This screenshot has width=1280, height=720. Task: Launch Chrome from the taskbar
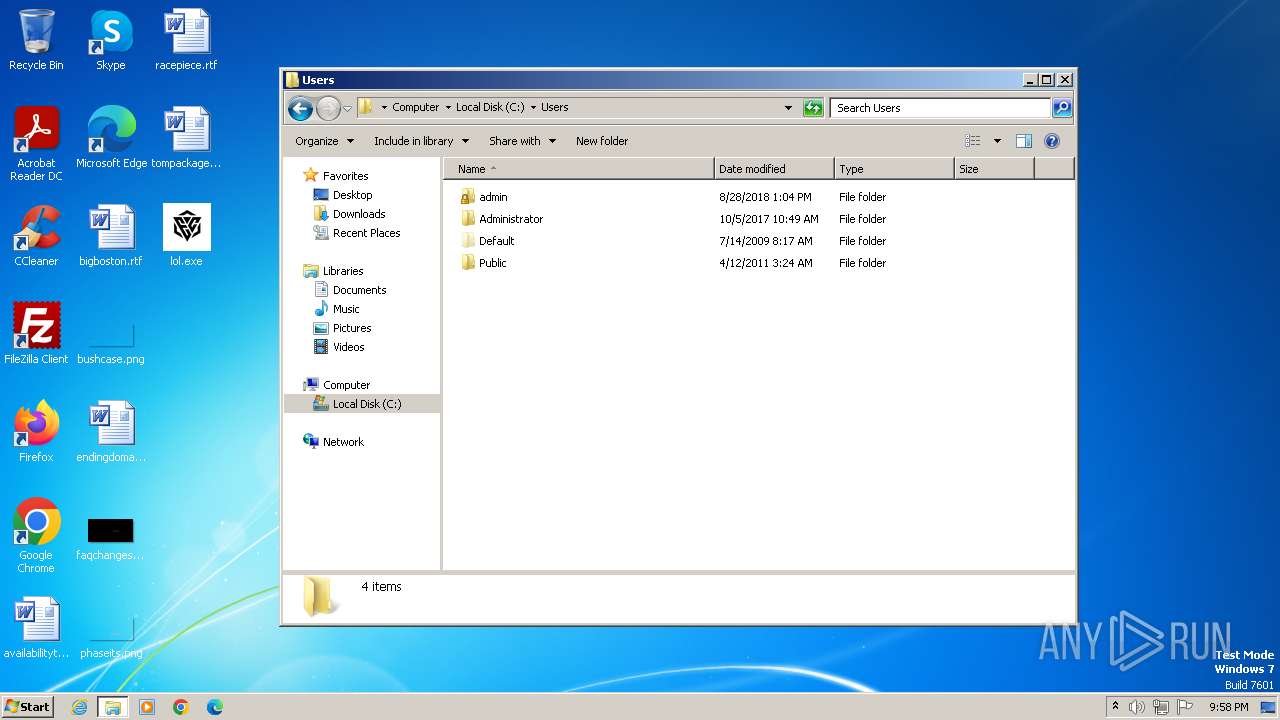click(181, 707)
